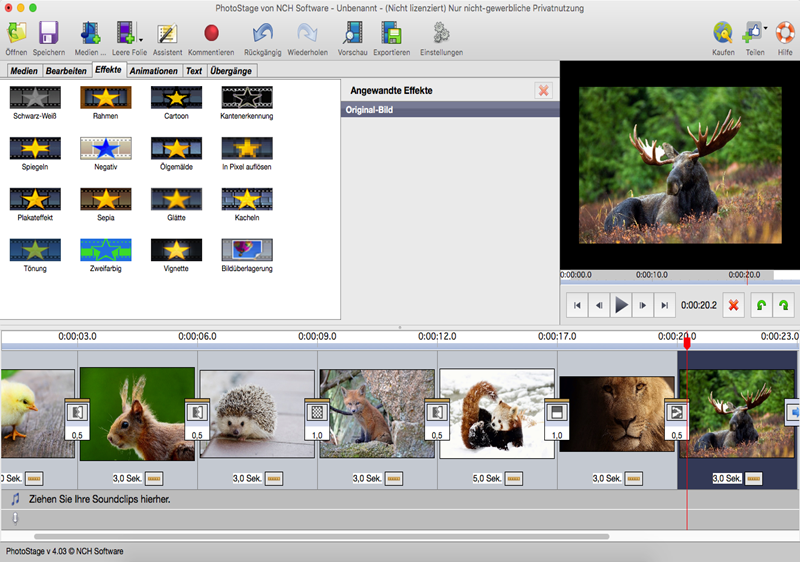
Task: Click the red playhead marker on timeline
Action: pos(687,342)
